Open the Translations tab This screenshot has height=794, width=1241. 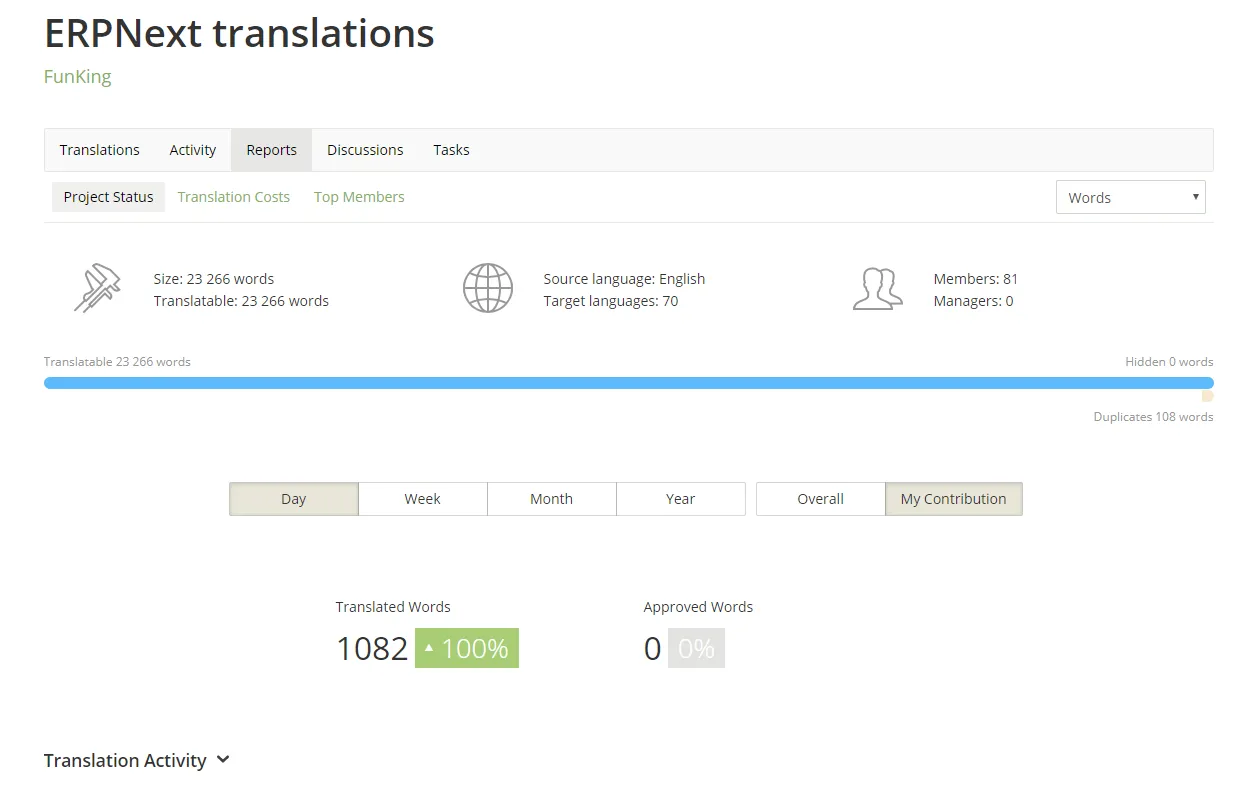99,150
